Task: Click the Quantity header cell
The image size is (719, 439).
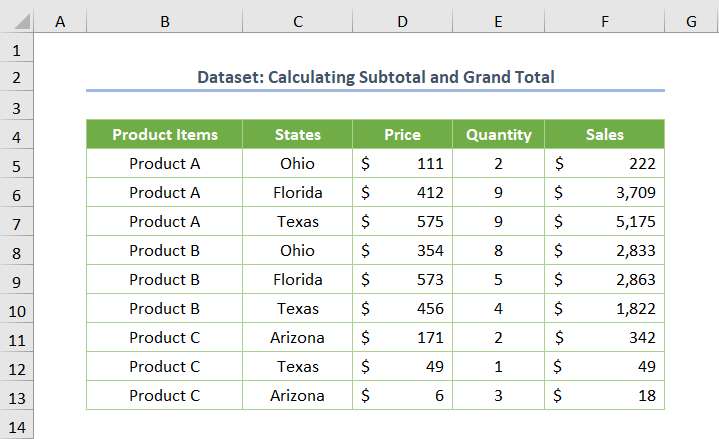Action: 498,135
